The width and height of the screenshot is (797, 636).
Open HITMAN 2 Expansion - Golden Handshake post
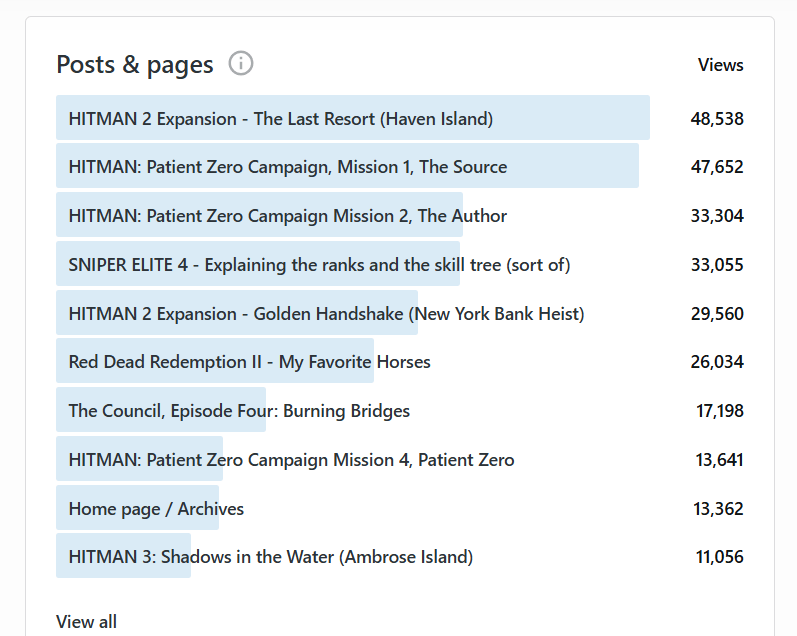pos(326,314)
